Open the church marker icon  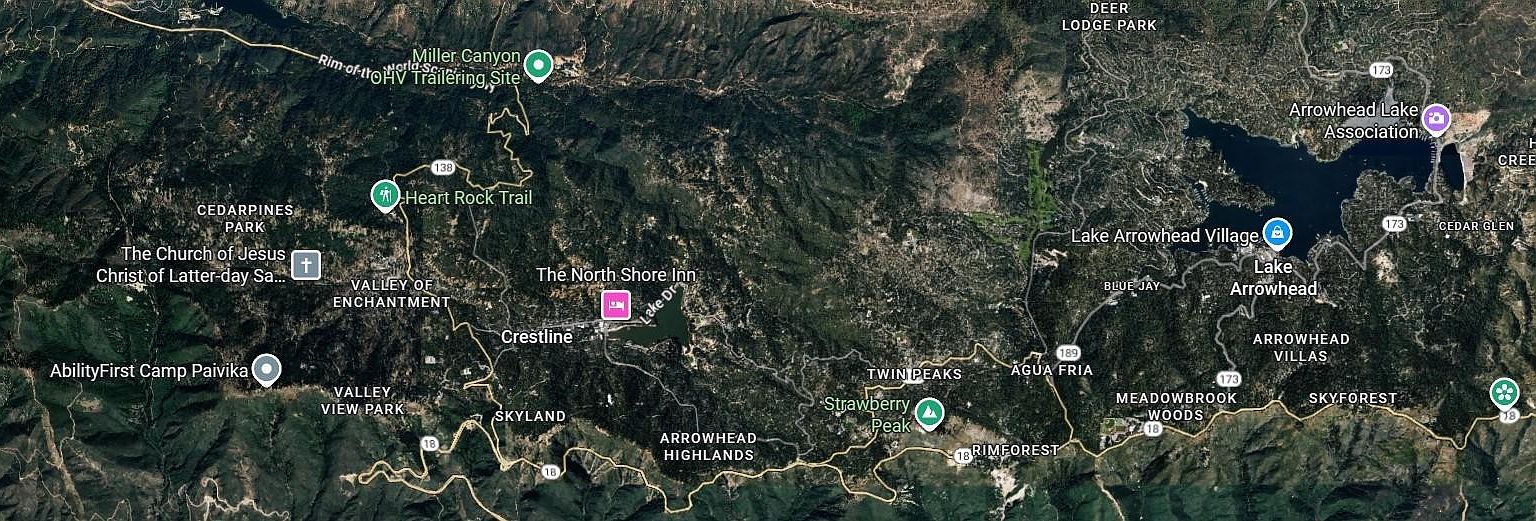[306, 265]
